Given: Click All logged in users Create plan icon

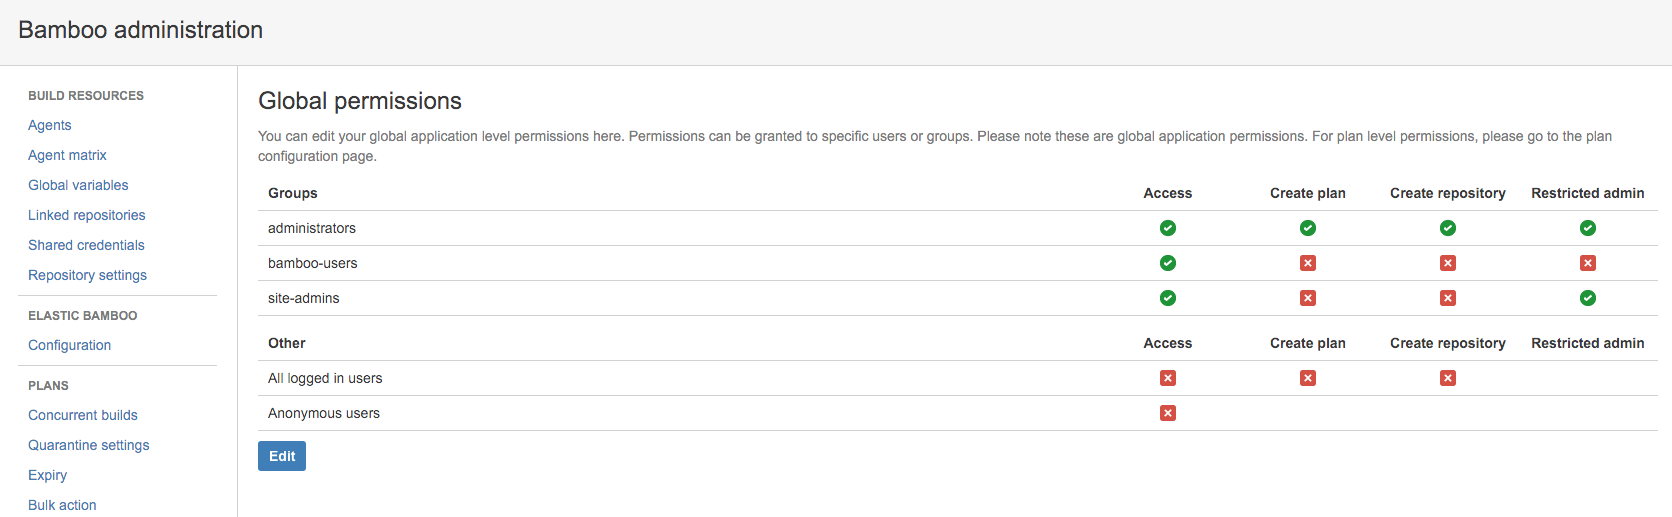Looking at the screenshot, I should point(1307,378).
